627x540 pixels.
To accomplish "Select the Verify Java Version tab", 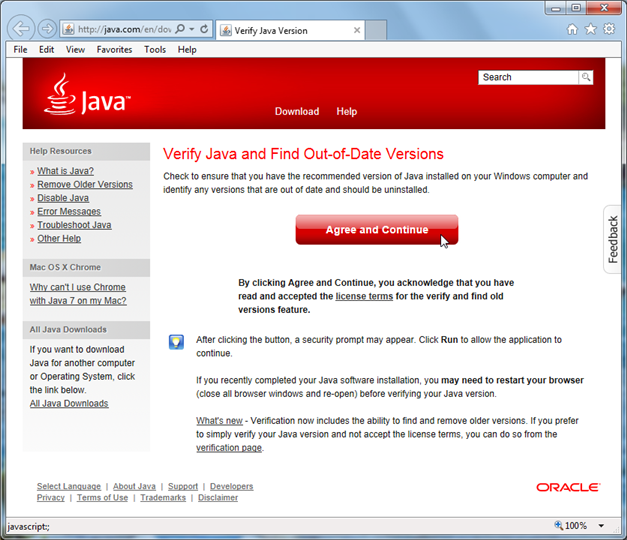I will (x=290, y=30).
